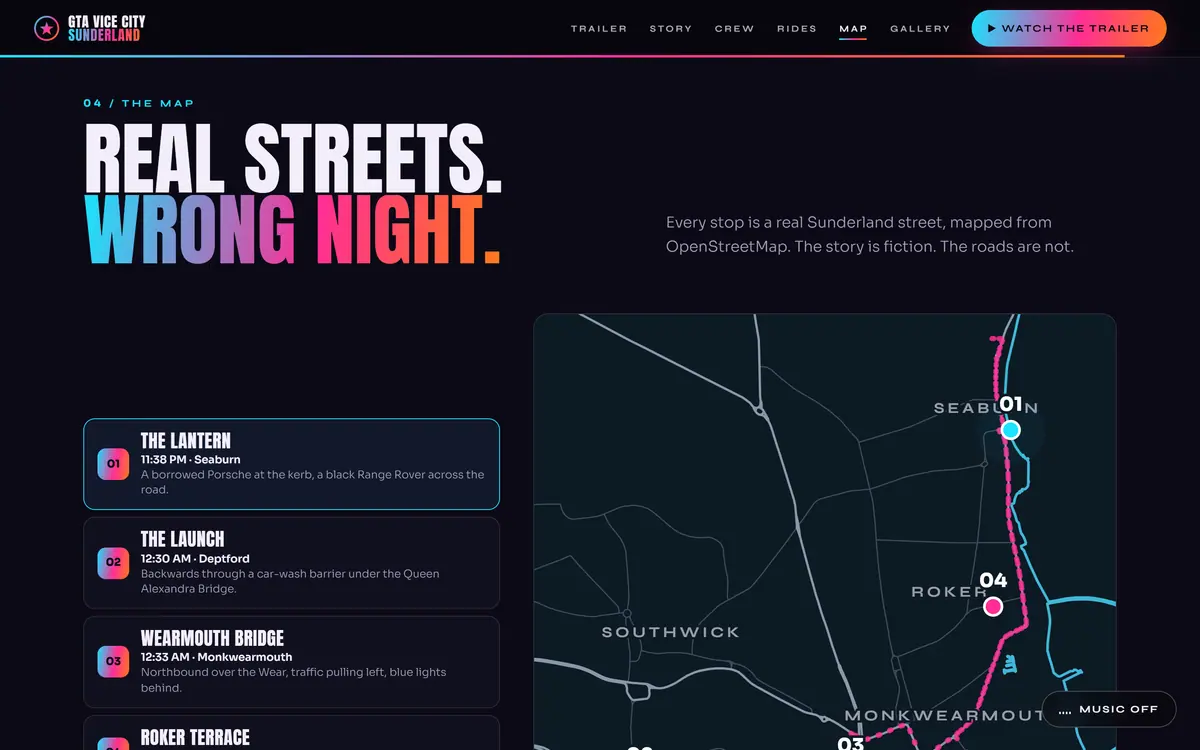This screenshot has width=1200, height=750.
Task: Click the Watch the Trailer button
Action: (1069, 28)
